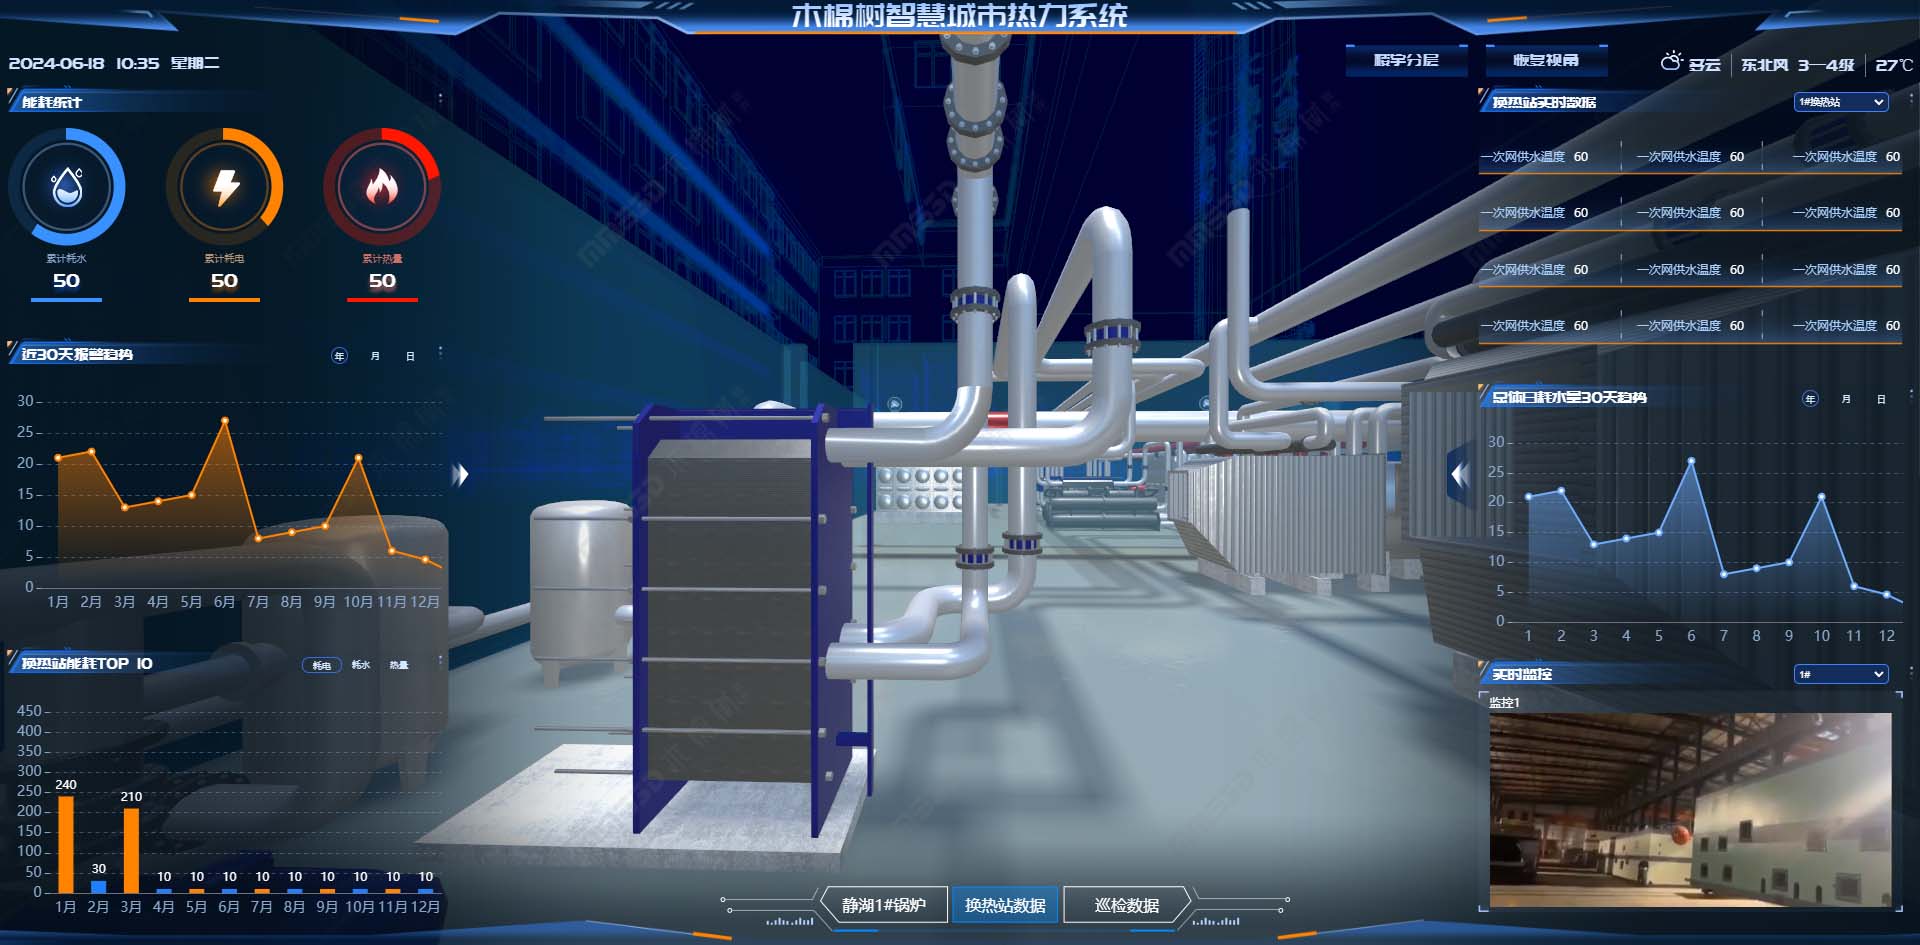Click the water consumption droplet icon
The height and width of the screenshot is (945, 1920).
click(67, 187)
